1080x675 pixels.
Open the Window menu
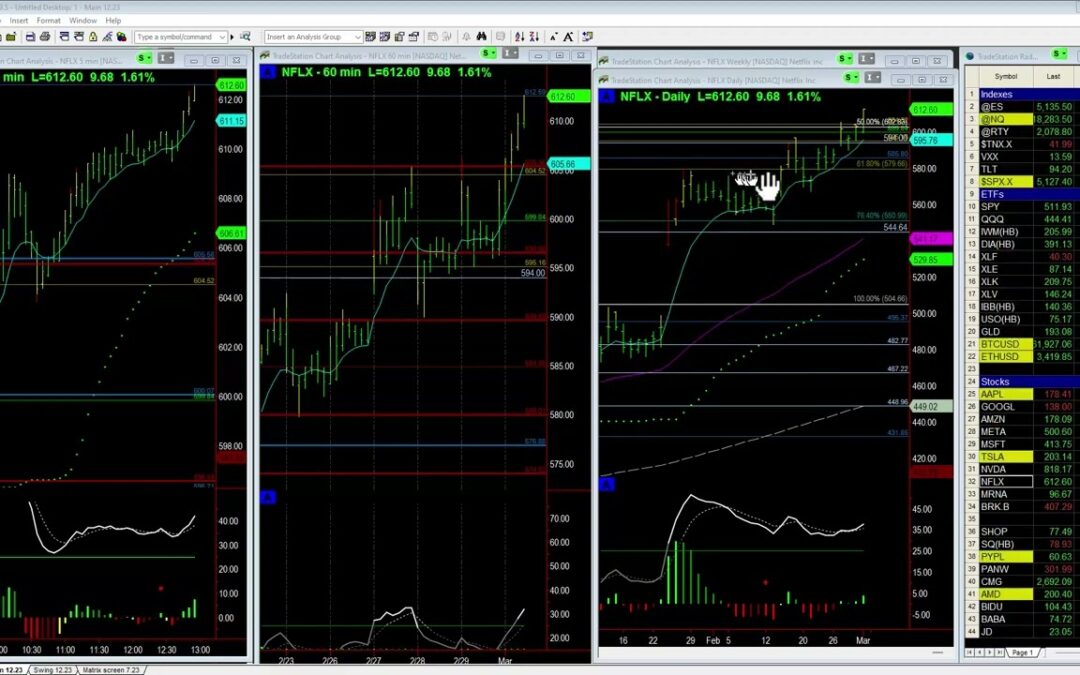click(83, 21)
